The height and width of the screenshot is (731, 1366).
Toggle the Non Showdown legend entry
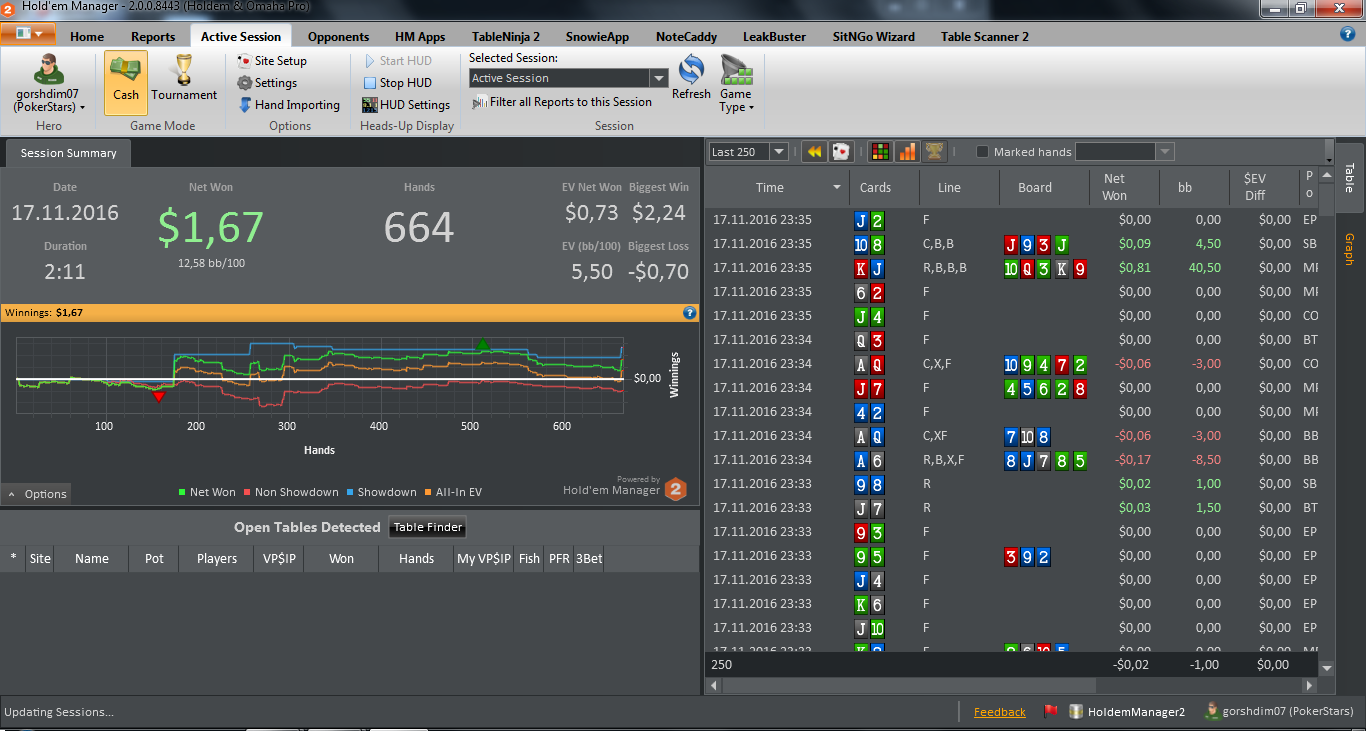(x=291, y=492)
